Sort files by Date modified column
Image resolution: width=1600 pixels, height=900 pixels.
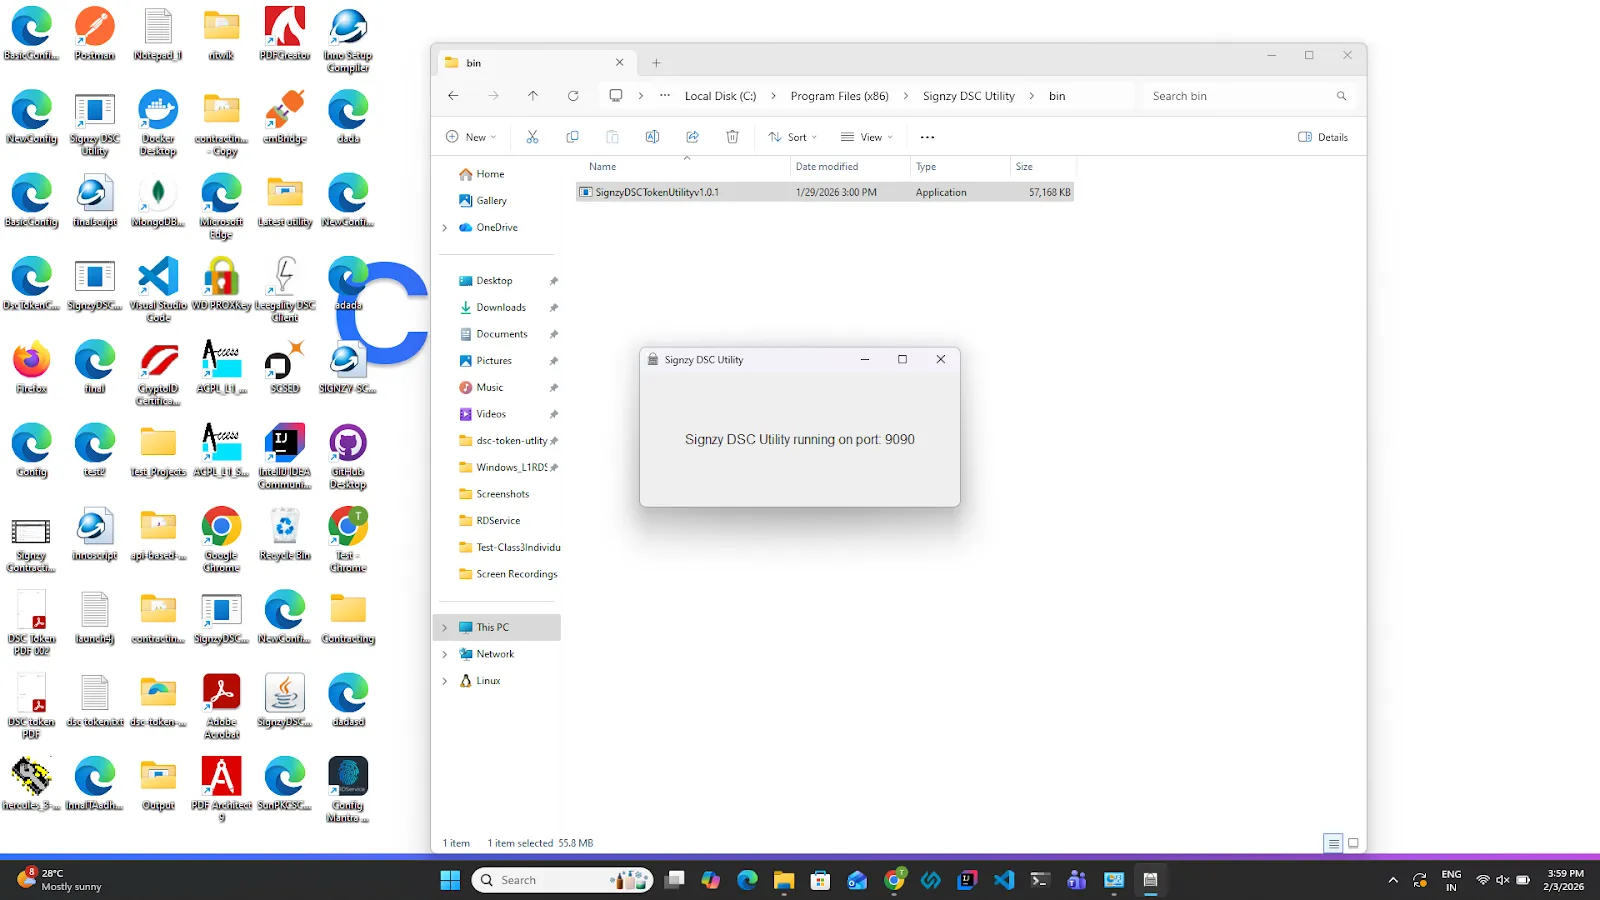827,167
